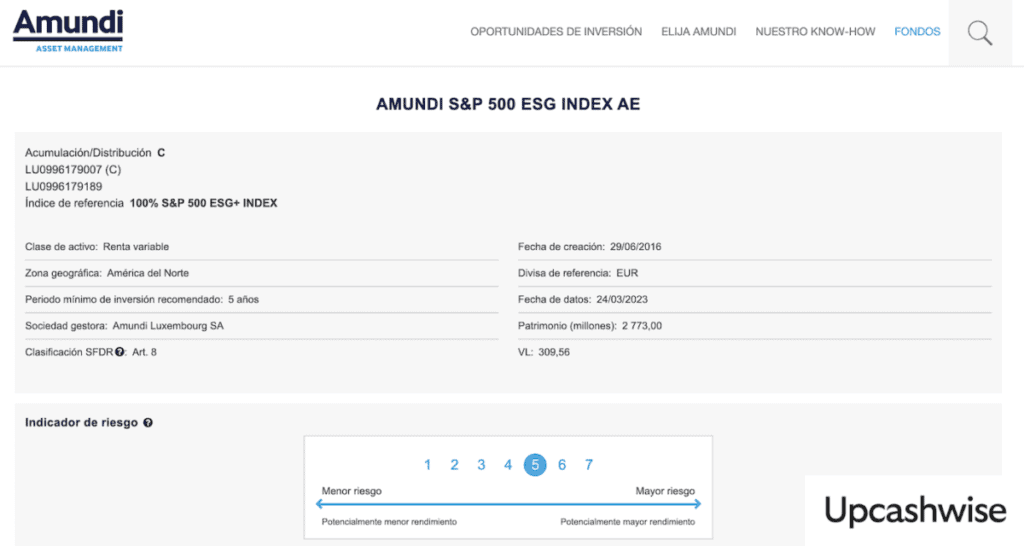Open Oportunidades de Inversión menu

pos(556,31)
